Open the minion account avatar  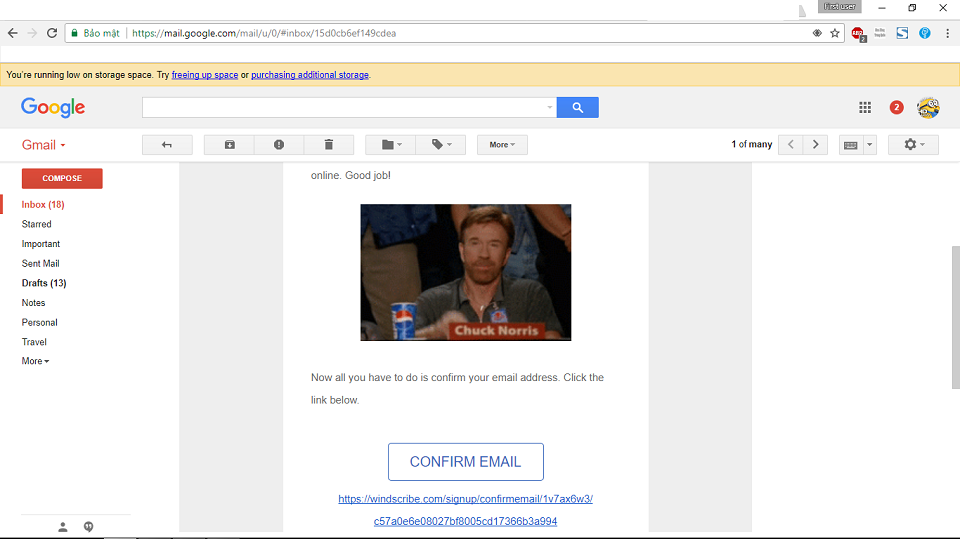928,108
